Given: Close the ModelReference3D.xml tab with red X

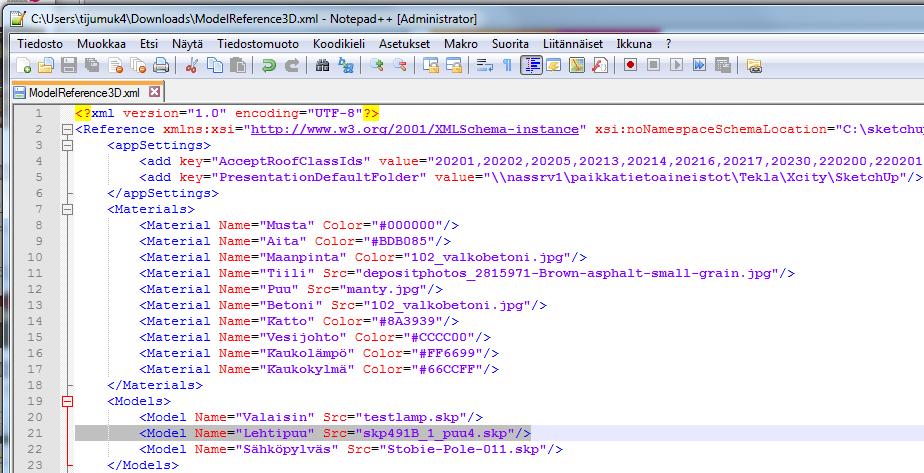Looking at the screenshot, I should point(154,92).
